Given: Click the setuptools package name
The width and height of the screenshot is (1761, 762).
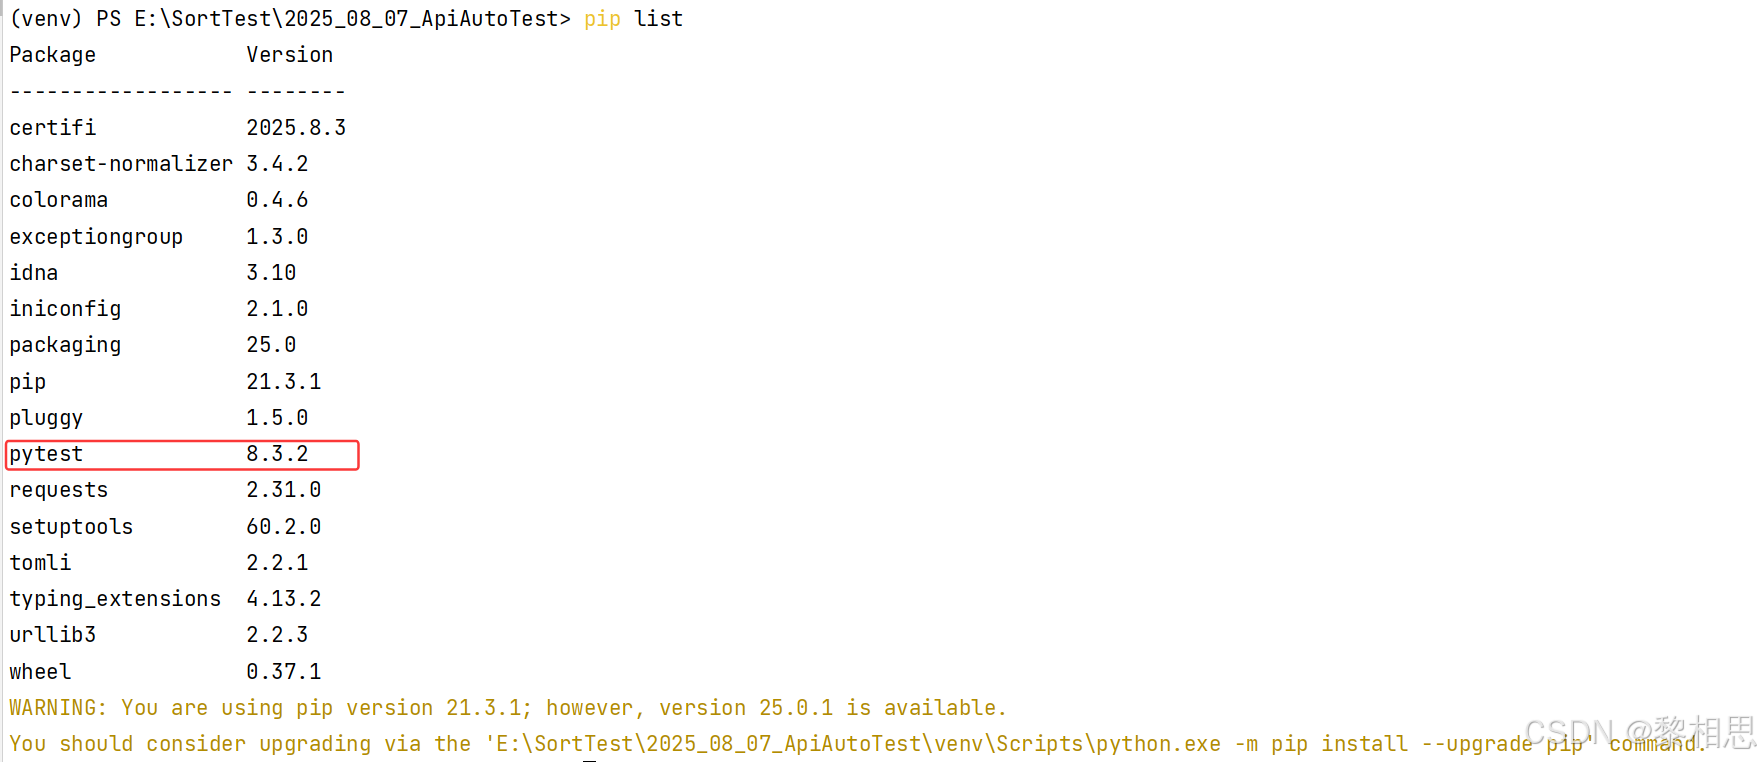Looking at the screenshot, I should pos(71,527).
